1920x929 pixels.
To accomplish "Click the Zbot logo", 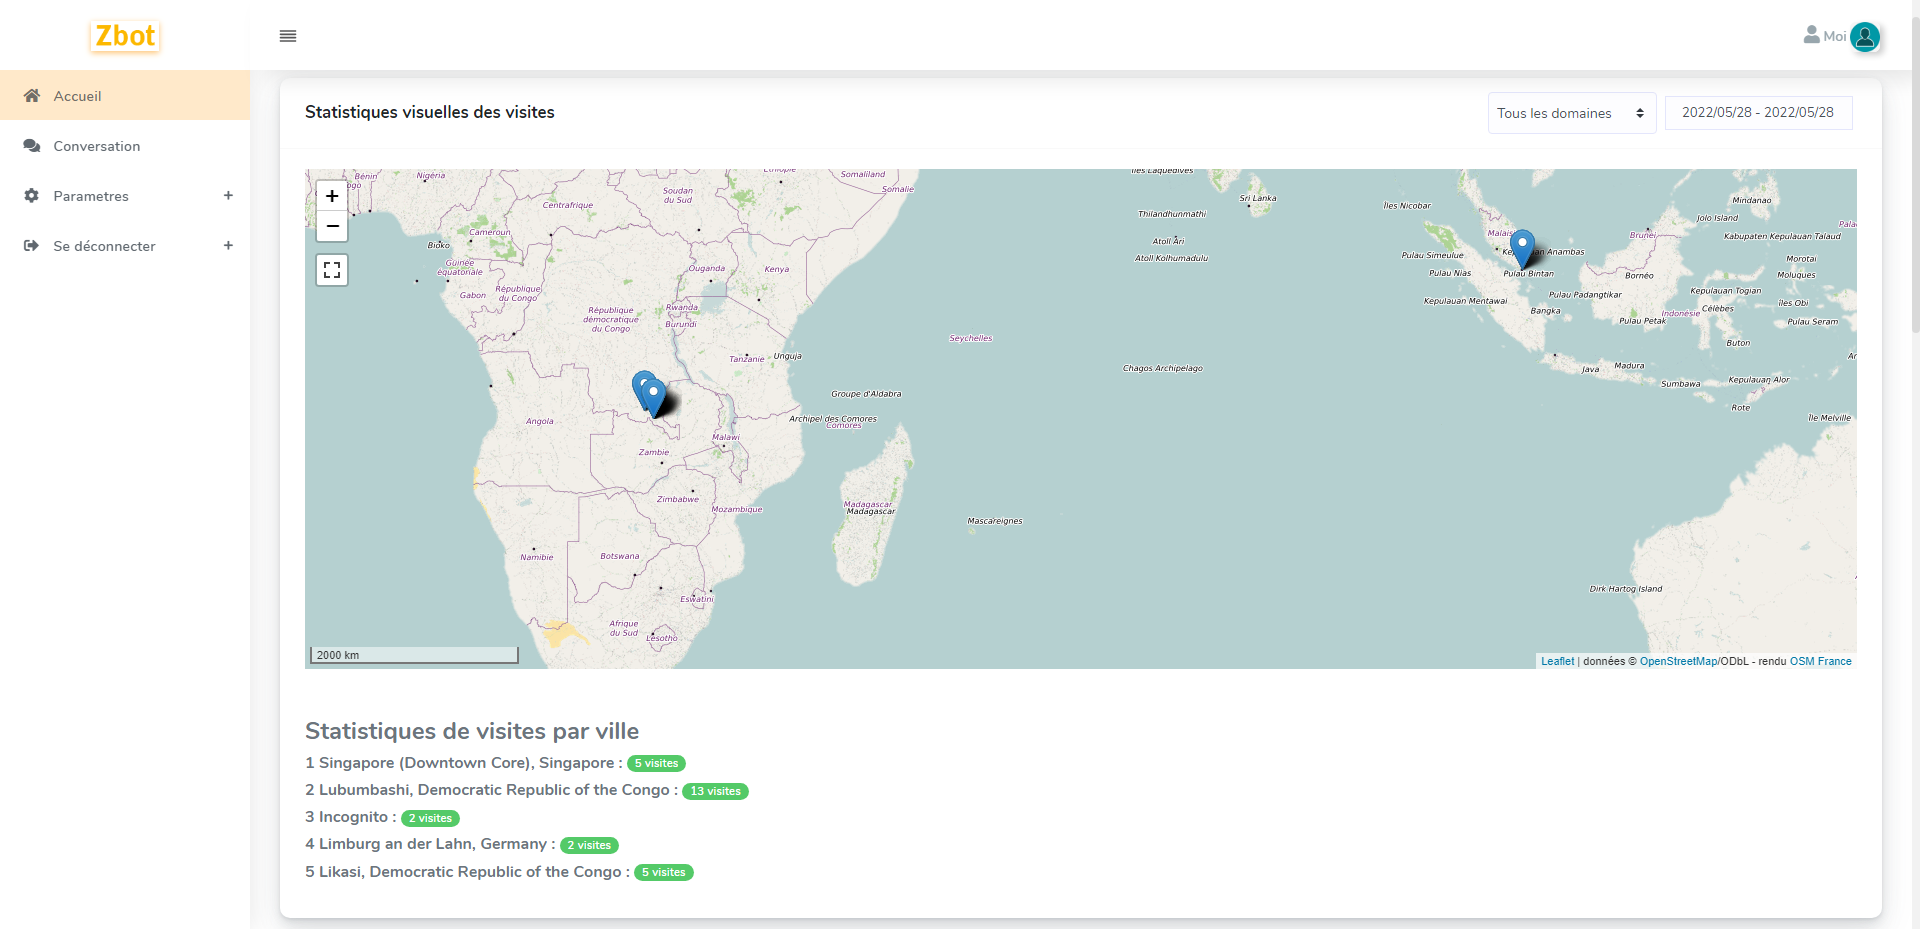I will click(125, 36).
